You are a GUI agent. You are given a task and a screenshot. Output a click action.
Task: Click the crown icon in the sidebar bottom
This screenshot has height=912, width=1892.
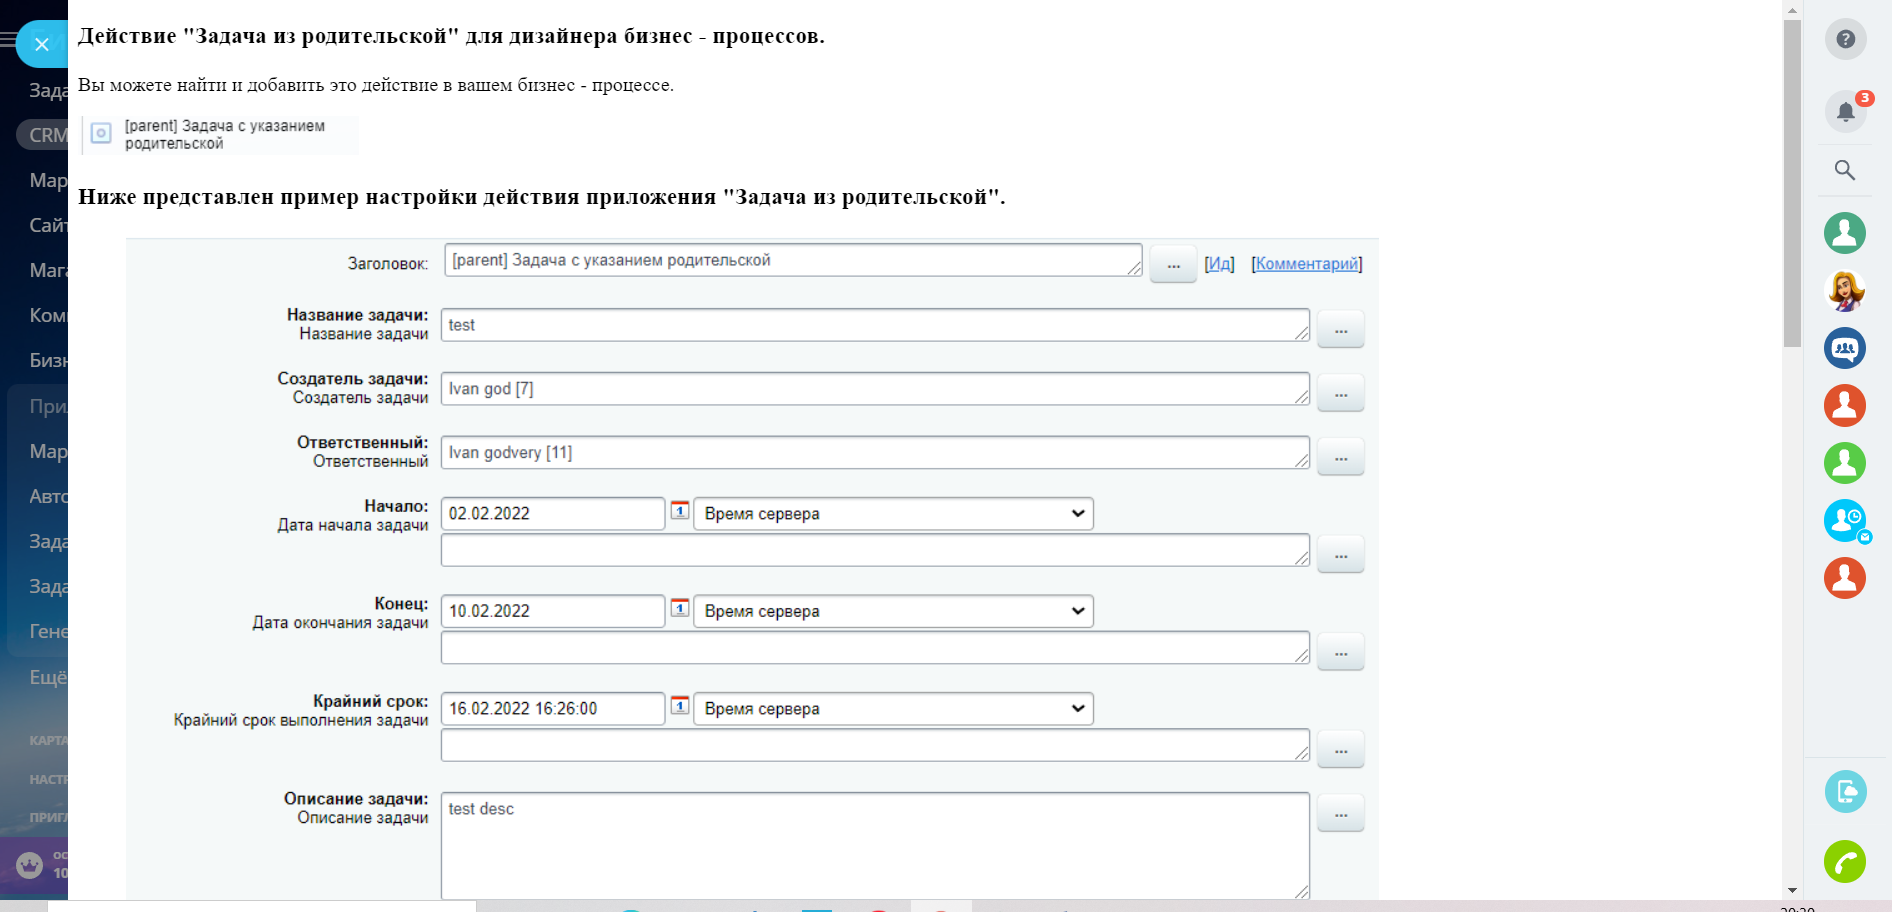click(30, 864)
